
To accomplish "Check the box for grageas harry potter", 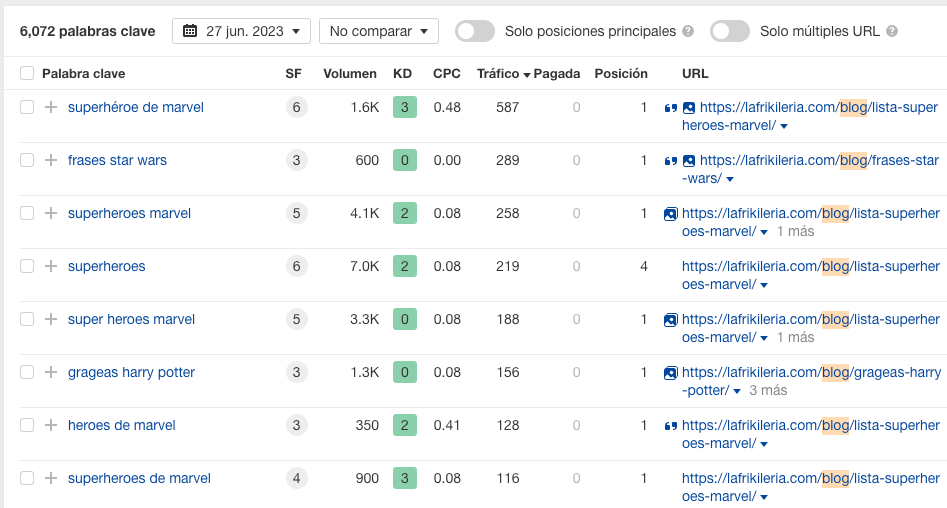I will [27, 372].
